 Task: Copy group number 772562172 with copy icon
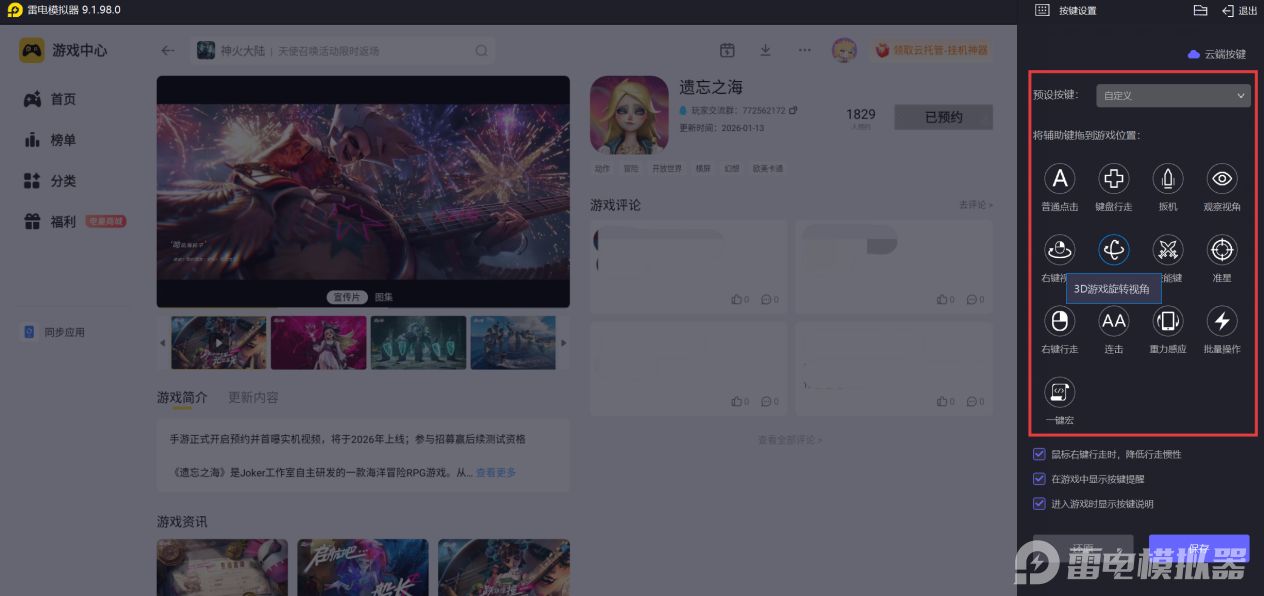(793, 109)
